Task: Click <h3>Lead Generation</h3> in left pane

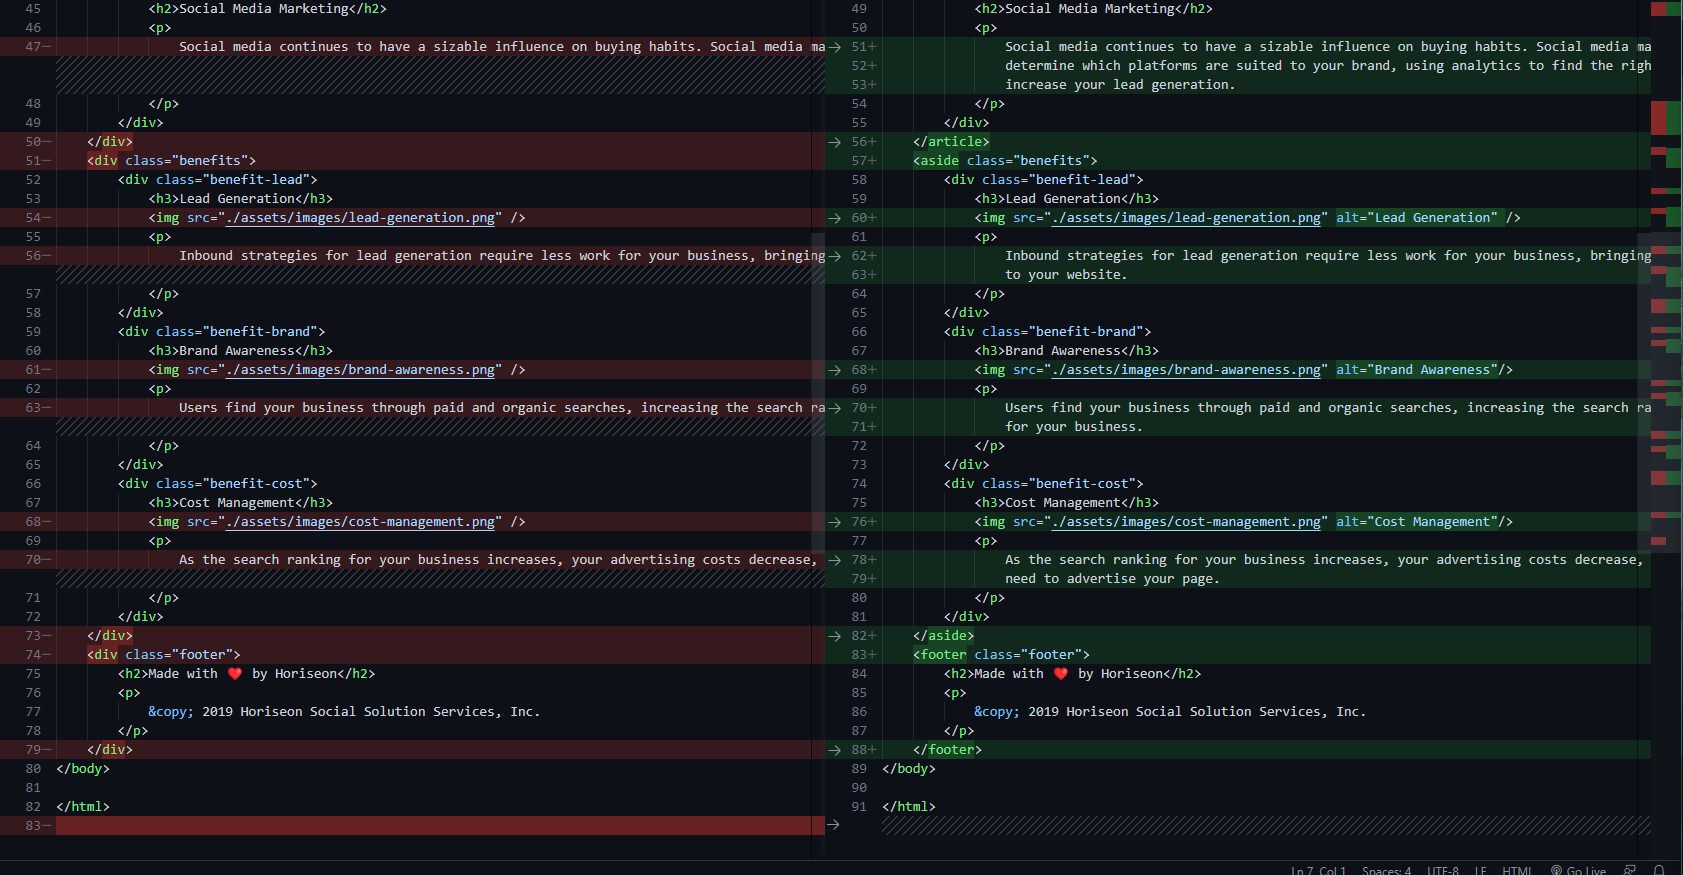Action: [240, 199]
